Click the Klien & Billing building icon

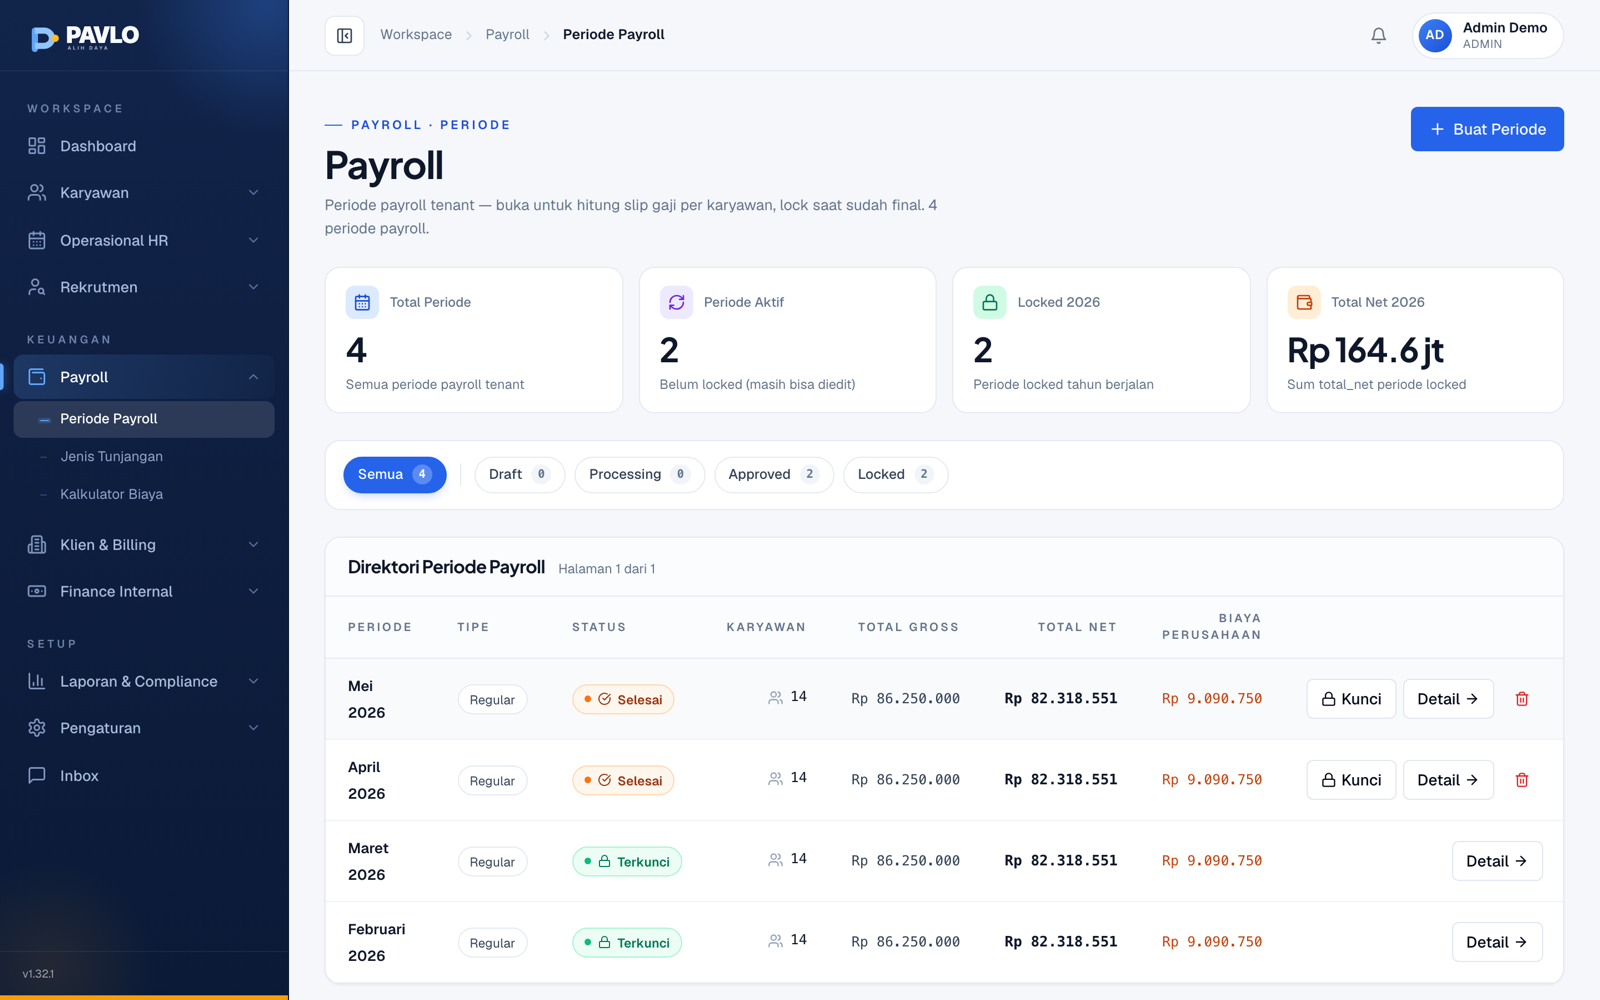click(37, 545)
